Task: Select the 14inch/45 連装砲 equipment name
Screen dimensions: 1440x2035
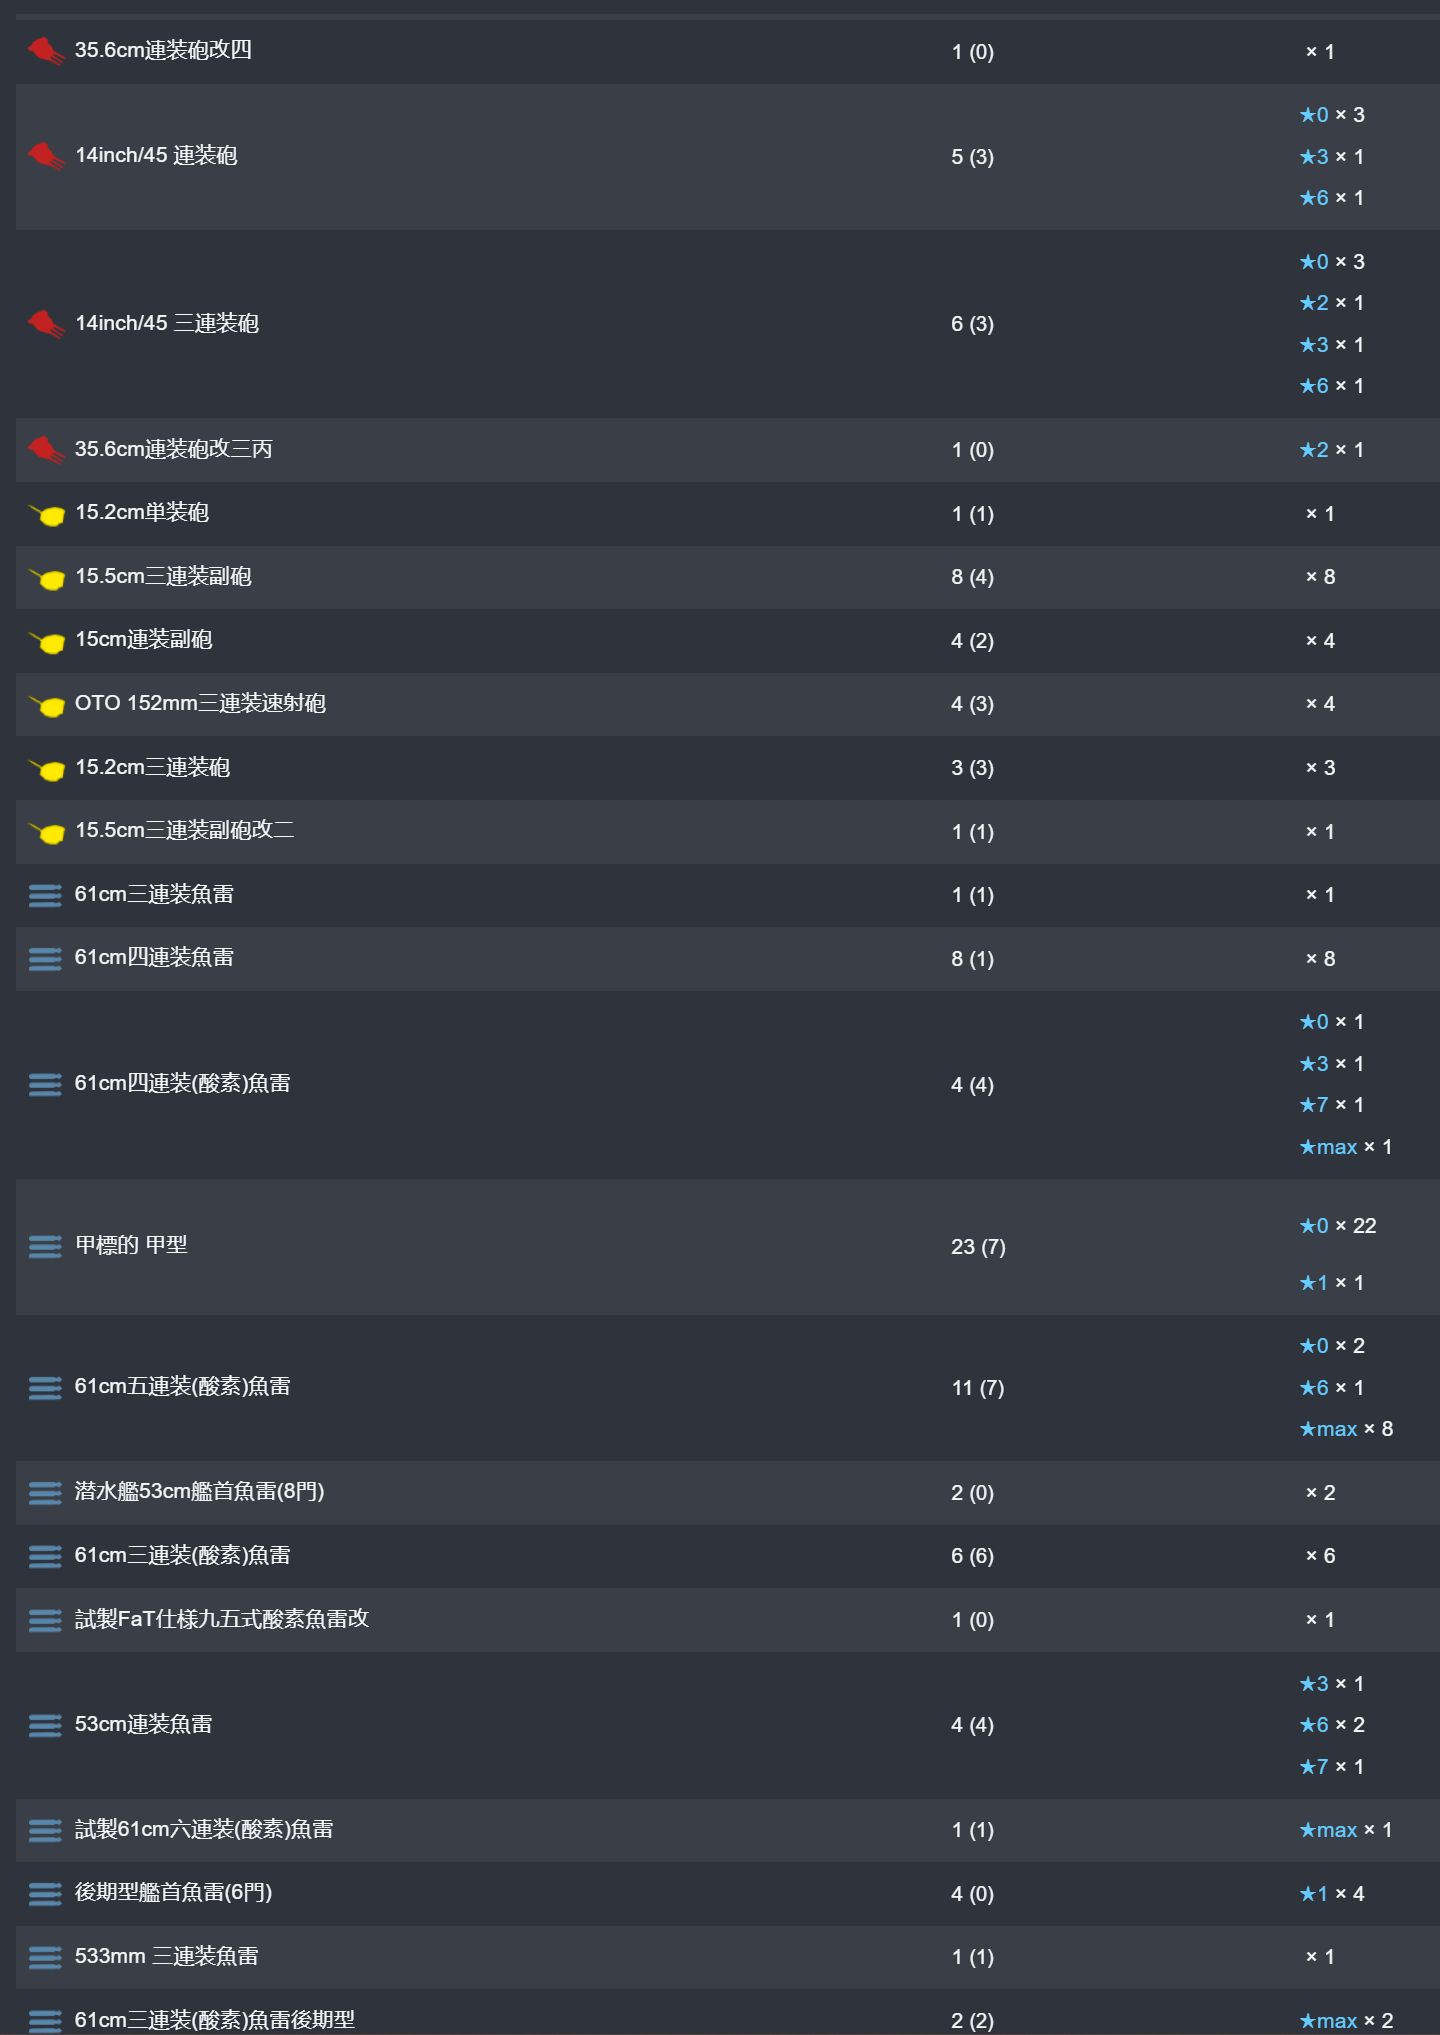Action: click(156, 156)
